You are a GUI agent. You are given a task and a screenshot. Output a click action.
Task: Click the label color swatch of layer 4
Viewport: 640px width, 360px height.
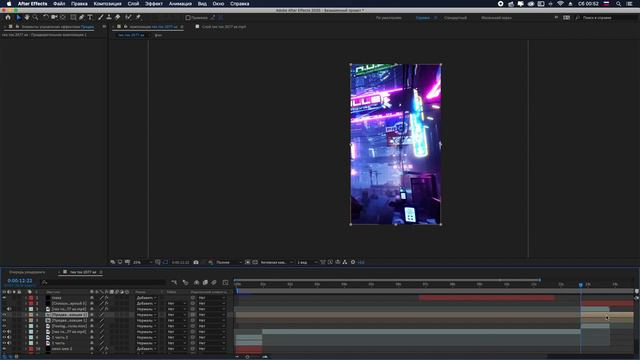pyautogui.click(x=31, y=315)
